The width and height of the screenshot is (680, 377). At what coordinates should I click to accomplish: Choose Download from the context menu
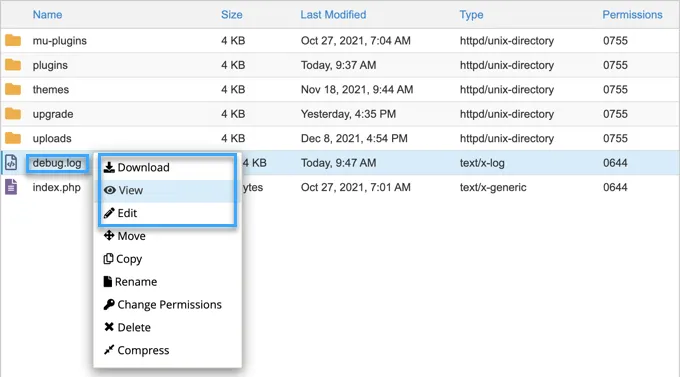pos(167,167)
